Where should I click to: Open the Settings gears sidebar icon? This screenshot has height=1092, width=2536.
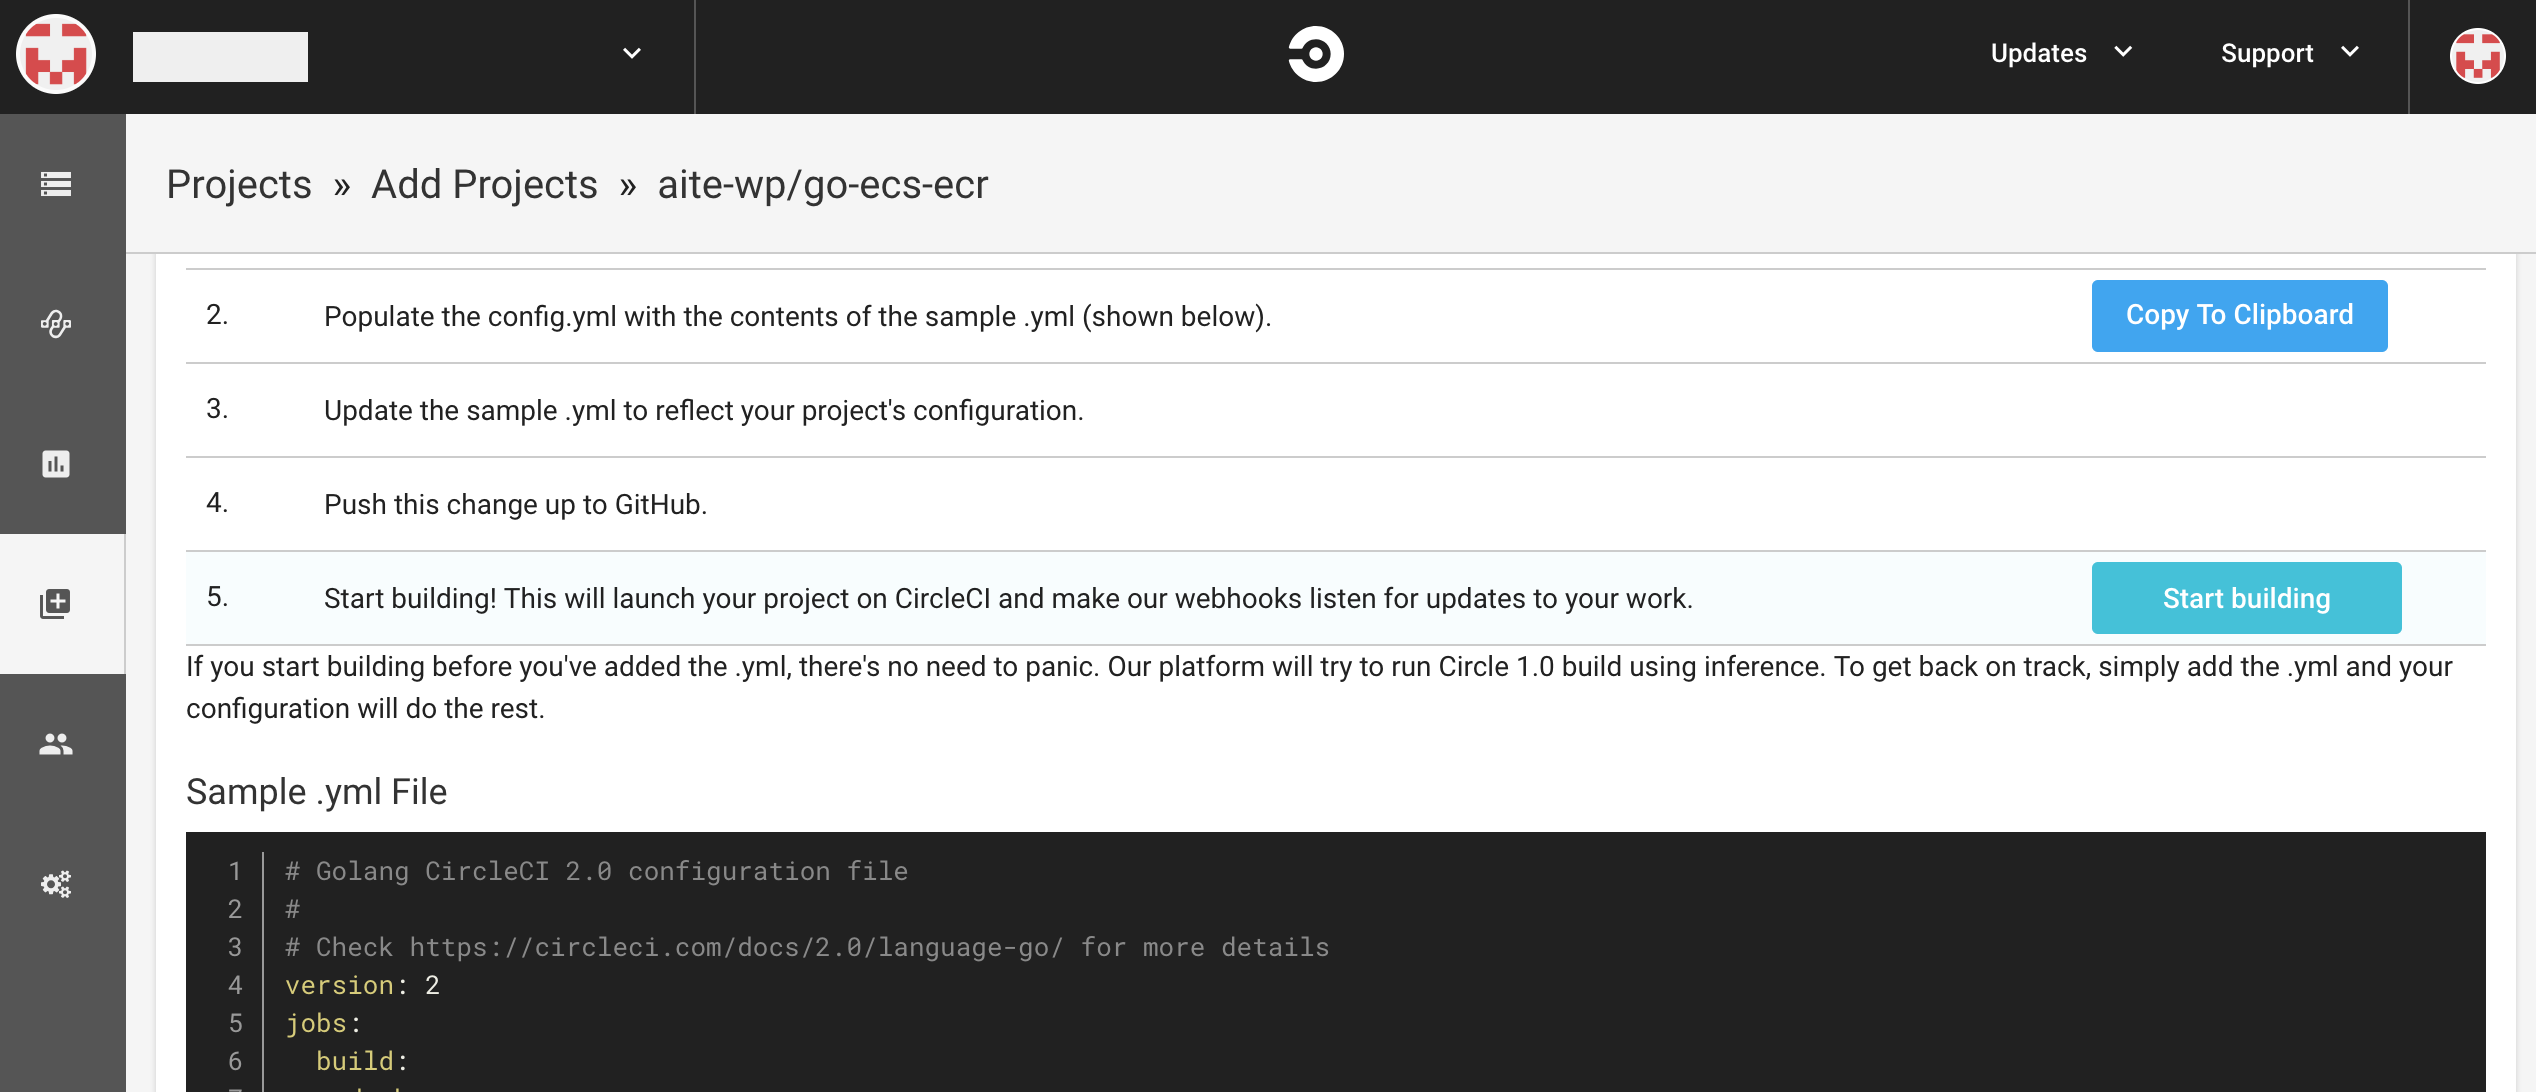(x=56, y=884)
